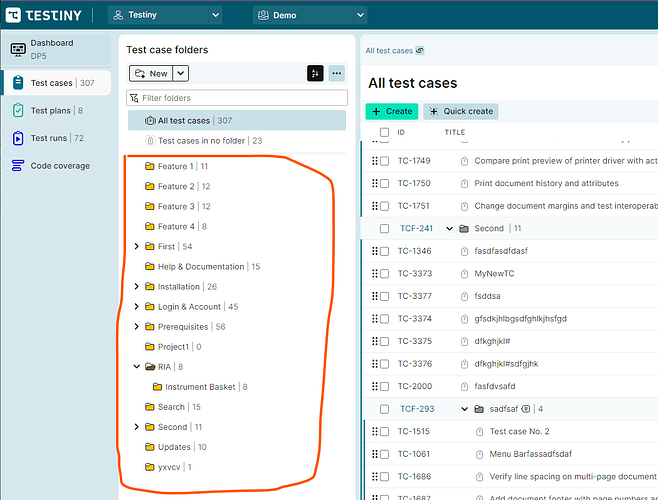Collapse the TCF-241 Second group
The image size is (658, 500).
pos(449,228)
